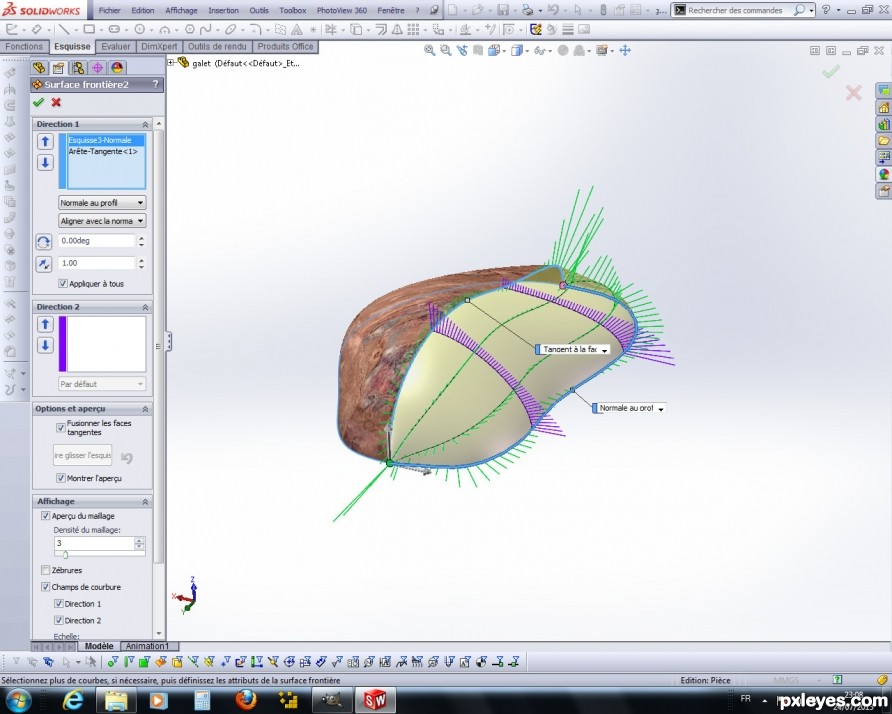892x714 pixels.
Task: Click the 0.00deg draft angle field
Action: (x=97, y=241)
